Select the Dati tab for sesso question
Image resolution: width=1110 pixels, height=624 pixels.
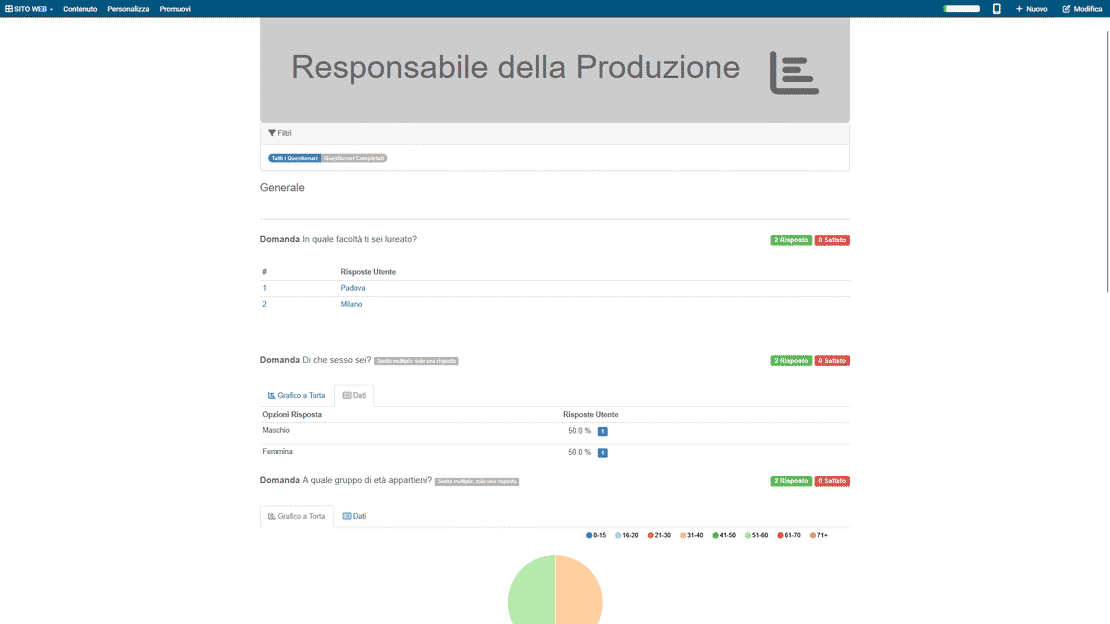pos(354,395)
